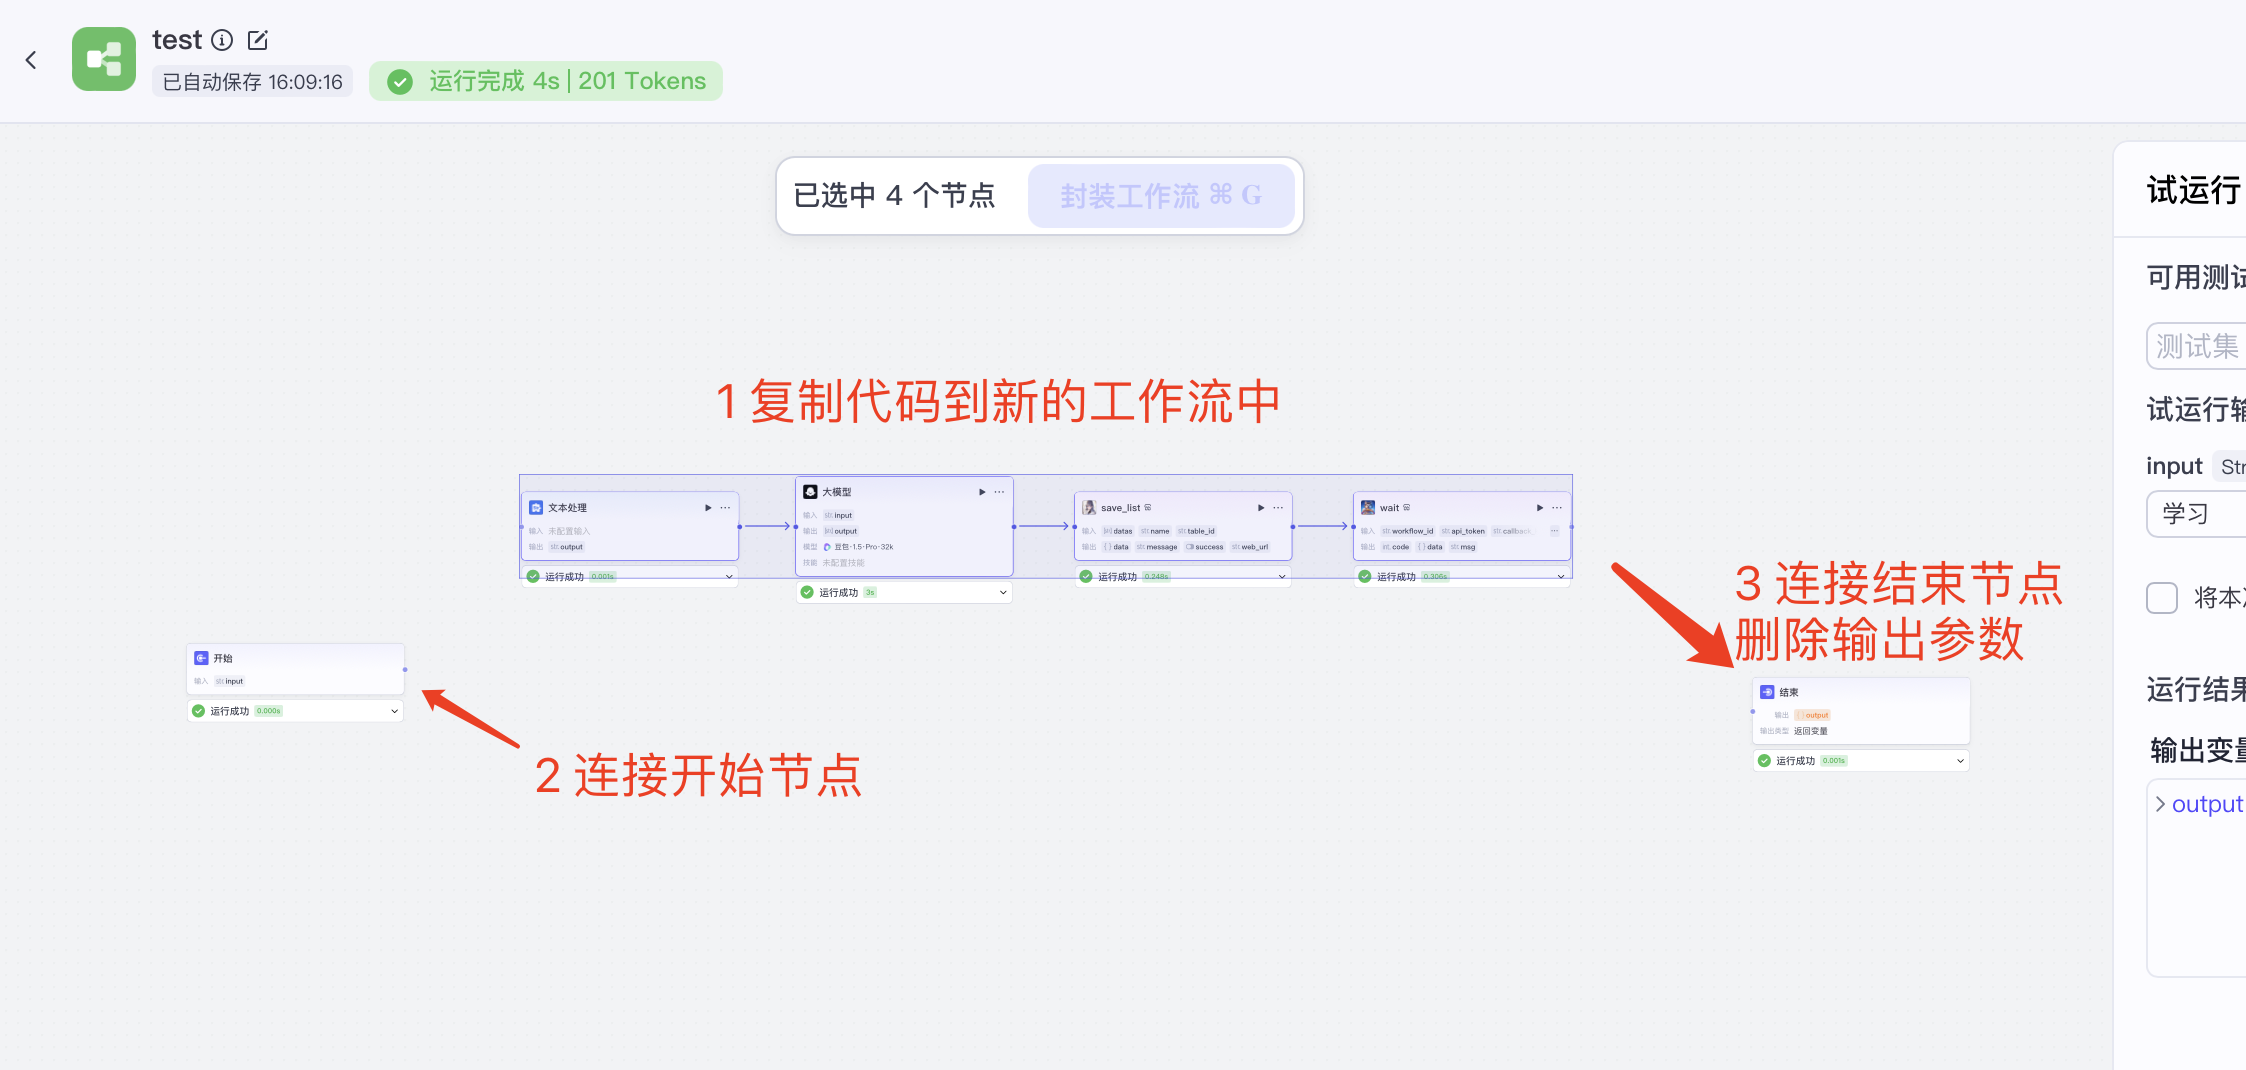Open more options on 文本处理 node
The width and height of the screenshot is (2246, 1070).
pos(725,508)
